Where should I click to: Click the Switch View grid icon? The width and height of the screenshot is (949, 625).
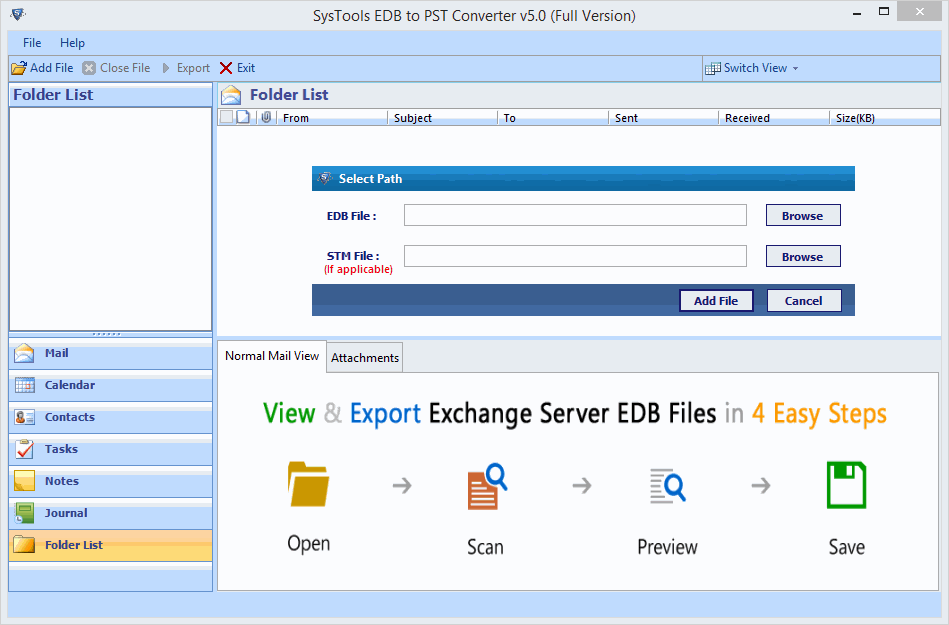point(712,68)
